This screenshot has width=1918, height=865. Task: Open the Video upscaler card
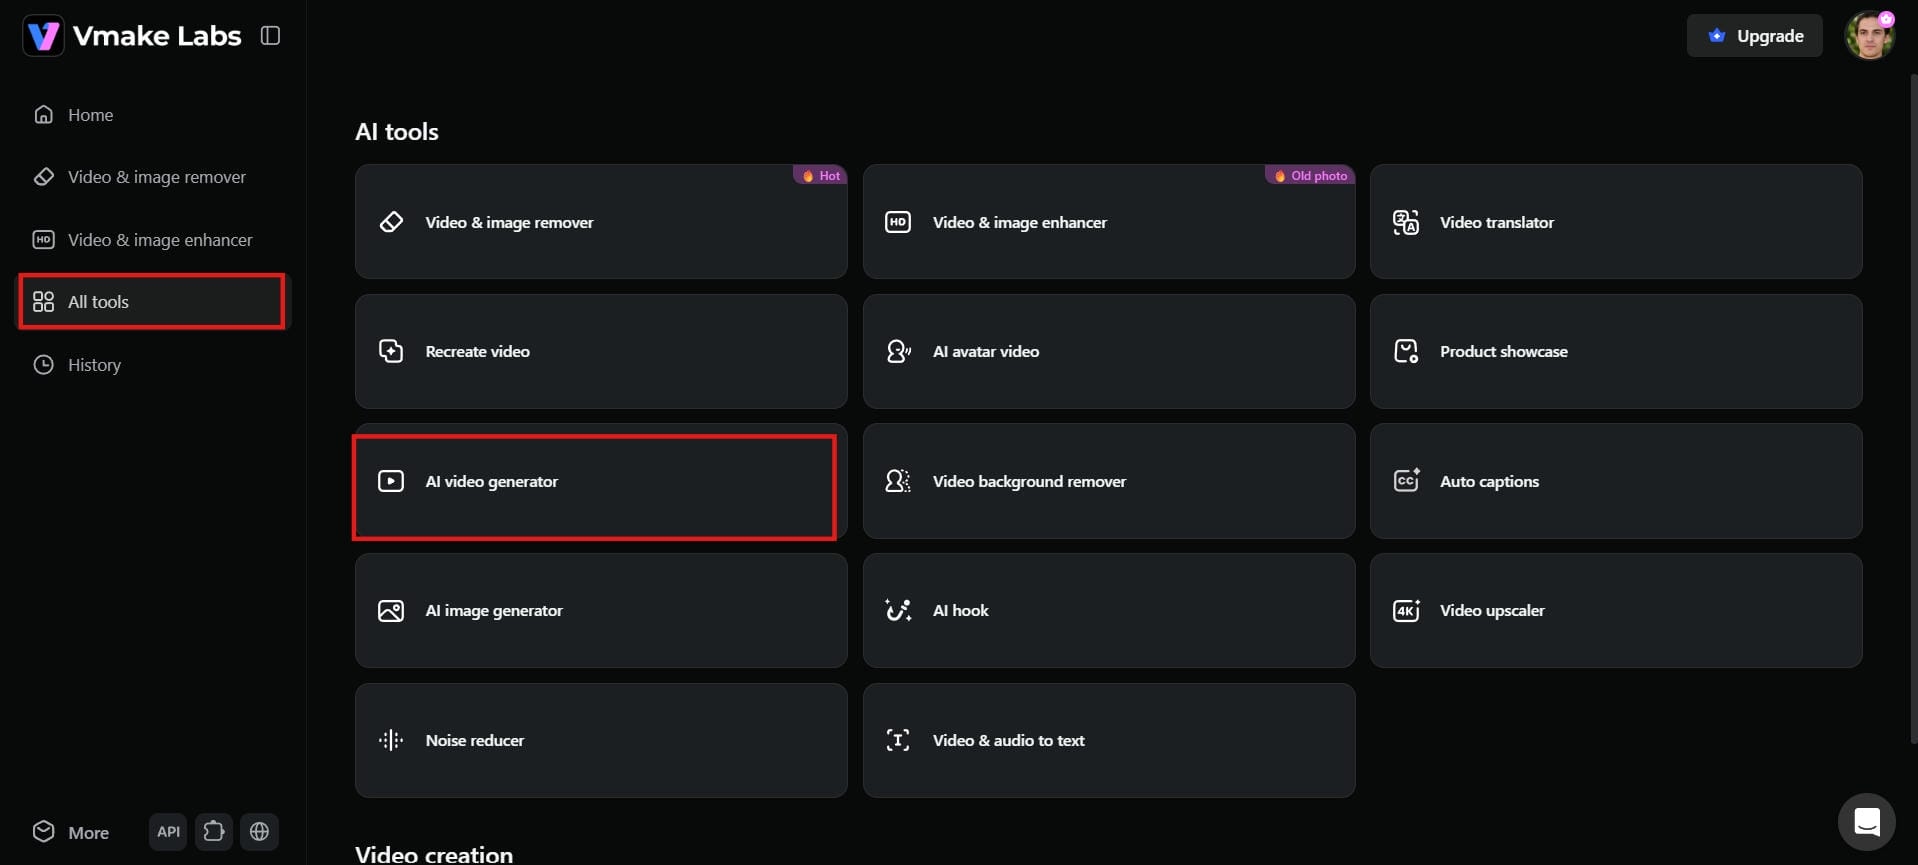(x=1616, y=610)
